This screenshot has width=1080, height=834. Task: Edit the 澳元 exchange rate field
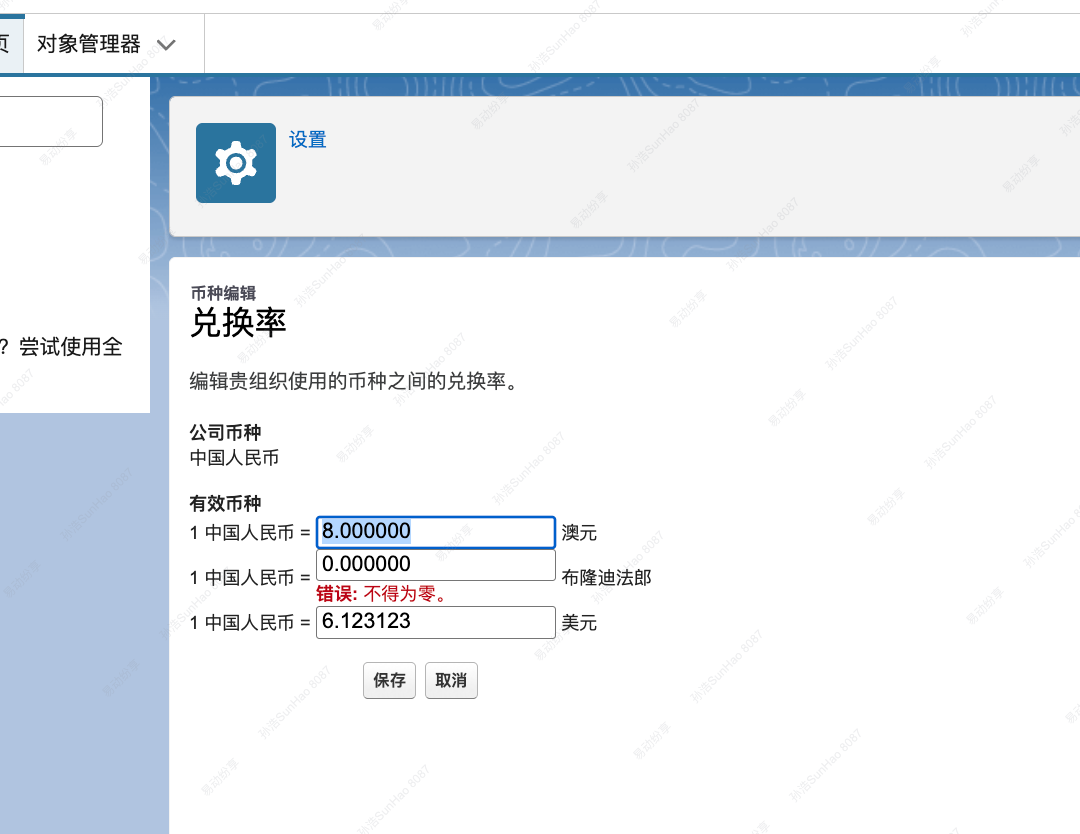(435, 532)
